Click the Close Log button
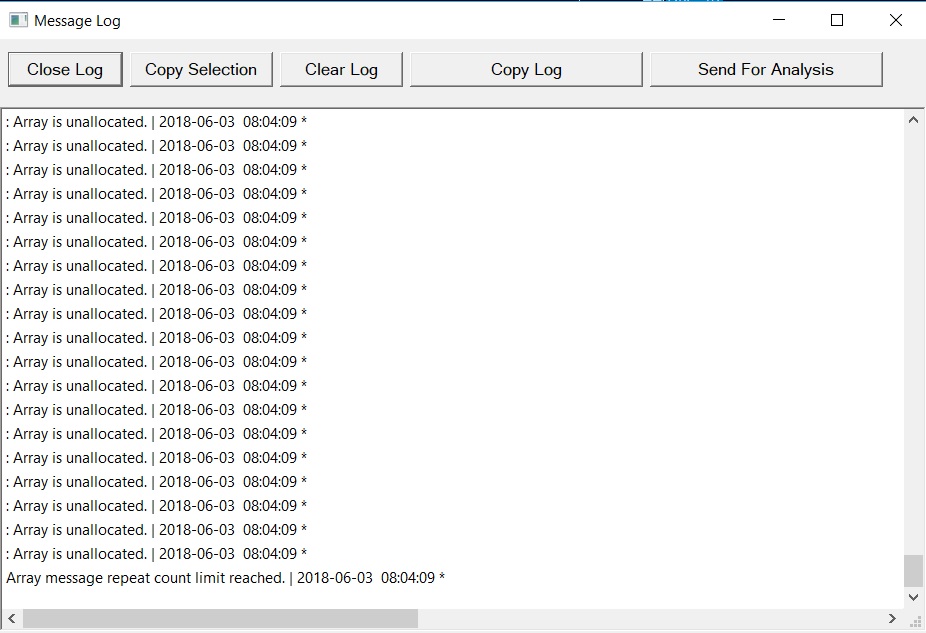 [x=65, y=70]
